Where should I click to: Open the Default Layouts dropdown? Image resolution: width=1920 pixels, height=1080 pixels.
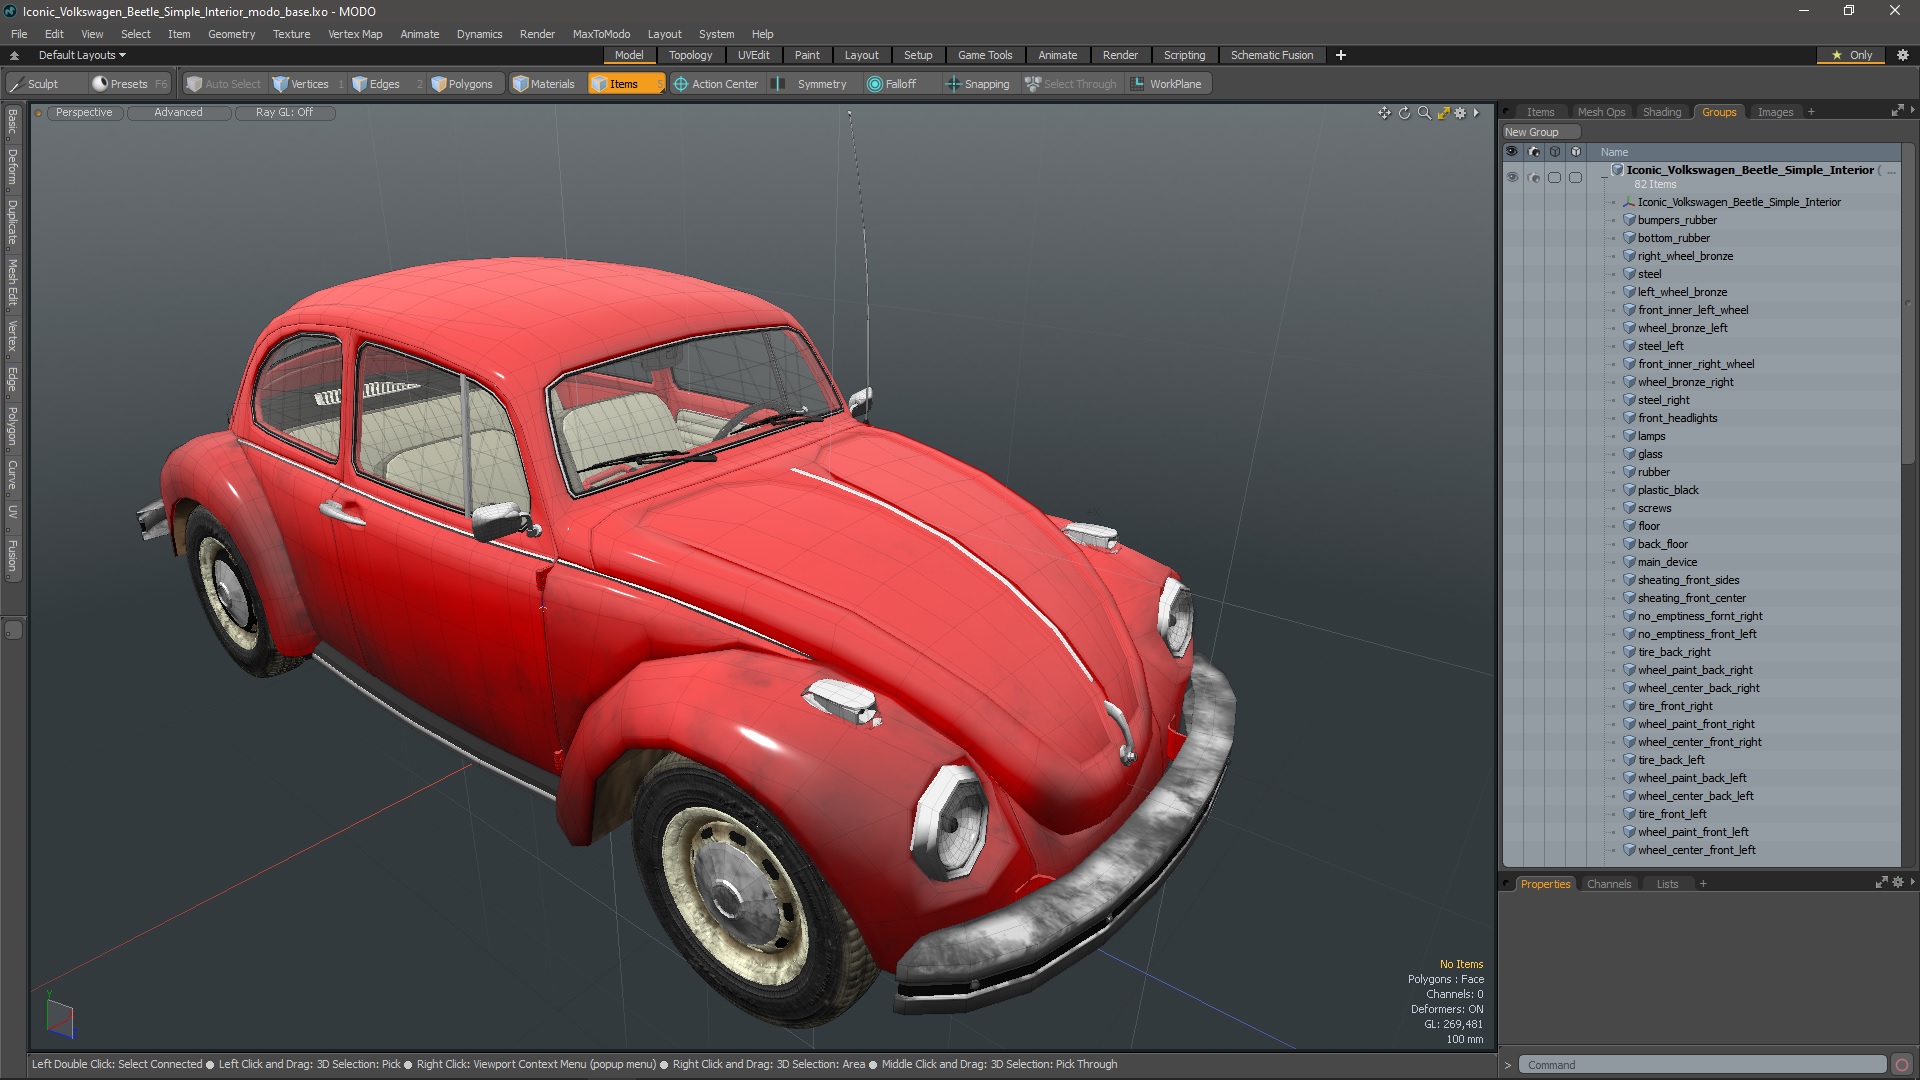pos(82,55)
